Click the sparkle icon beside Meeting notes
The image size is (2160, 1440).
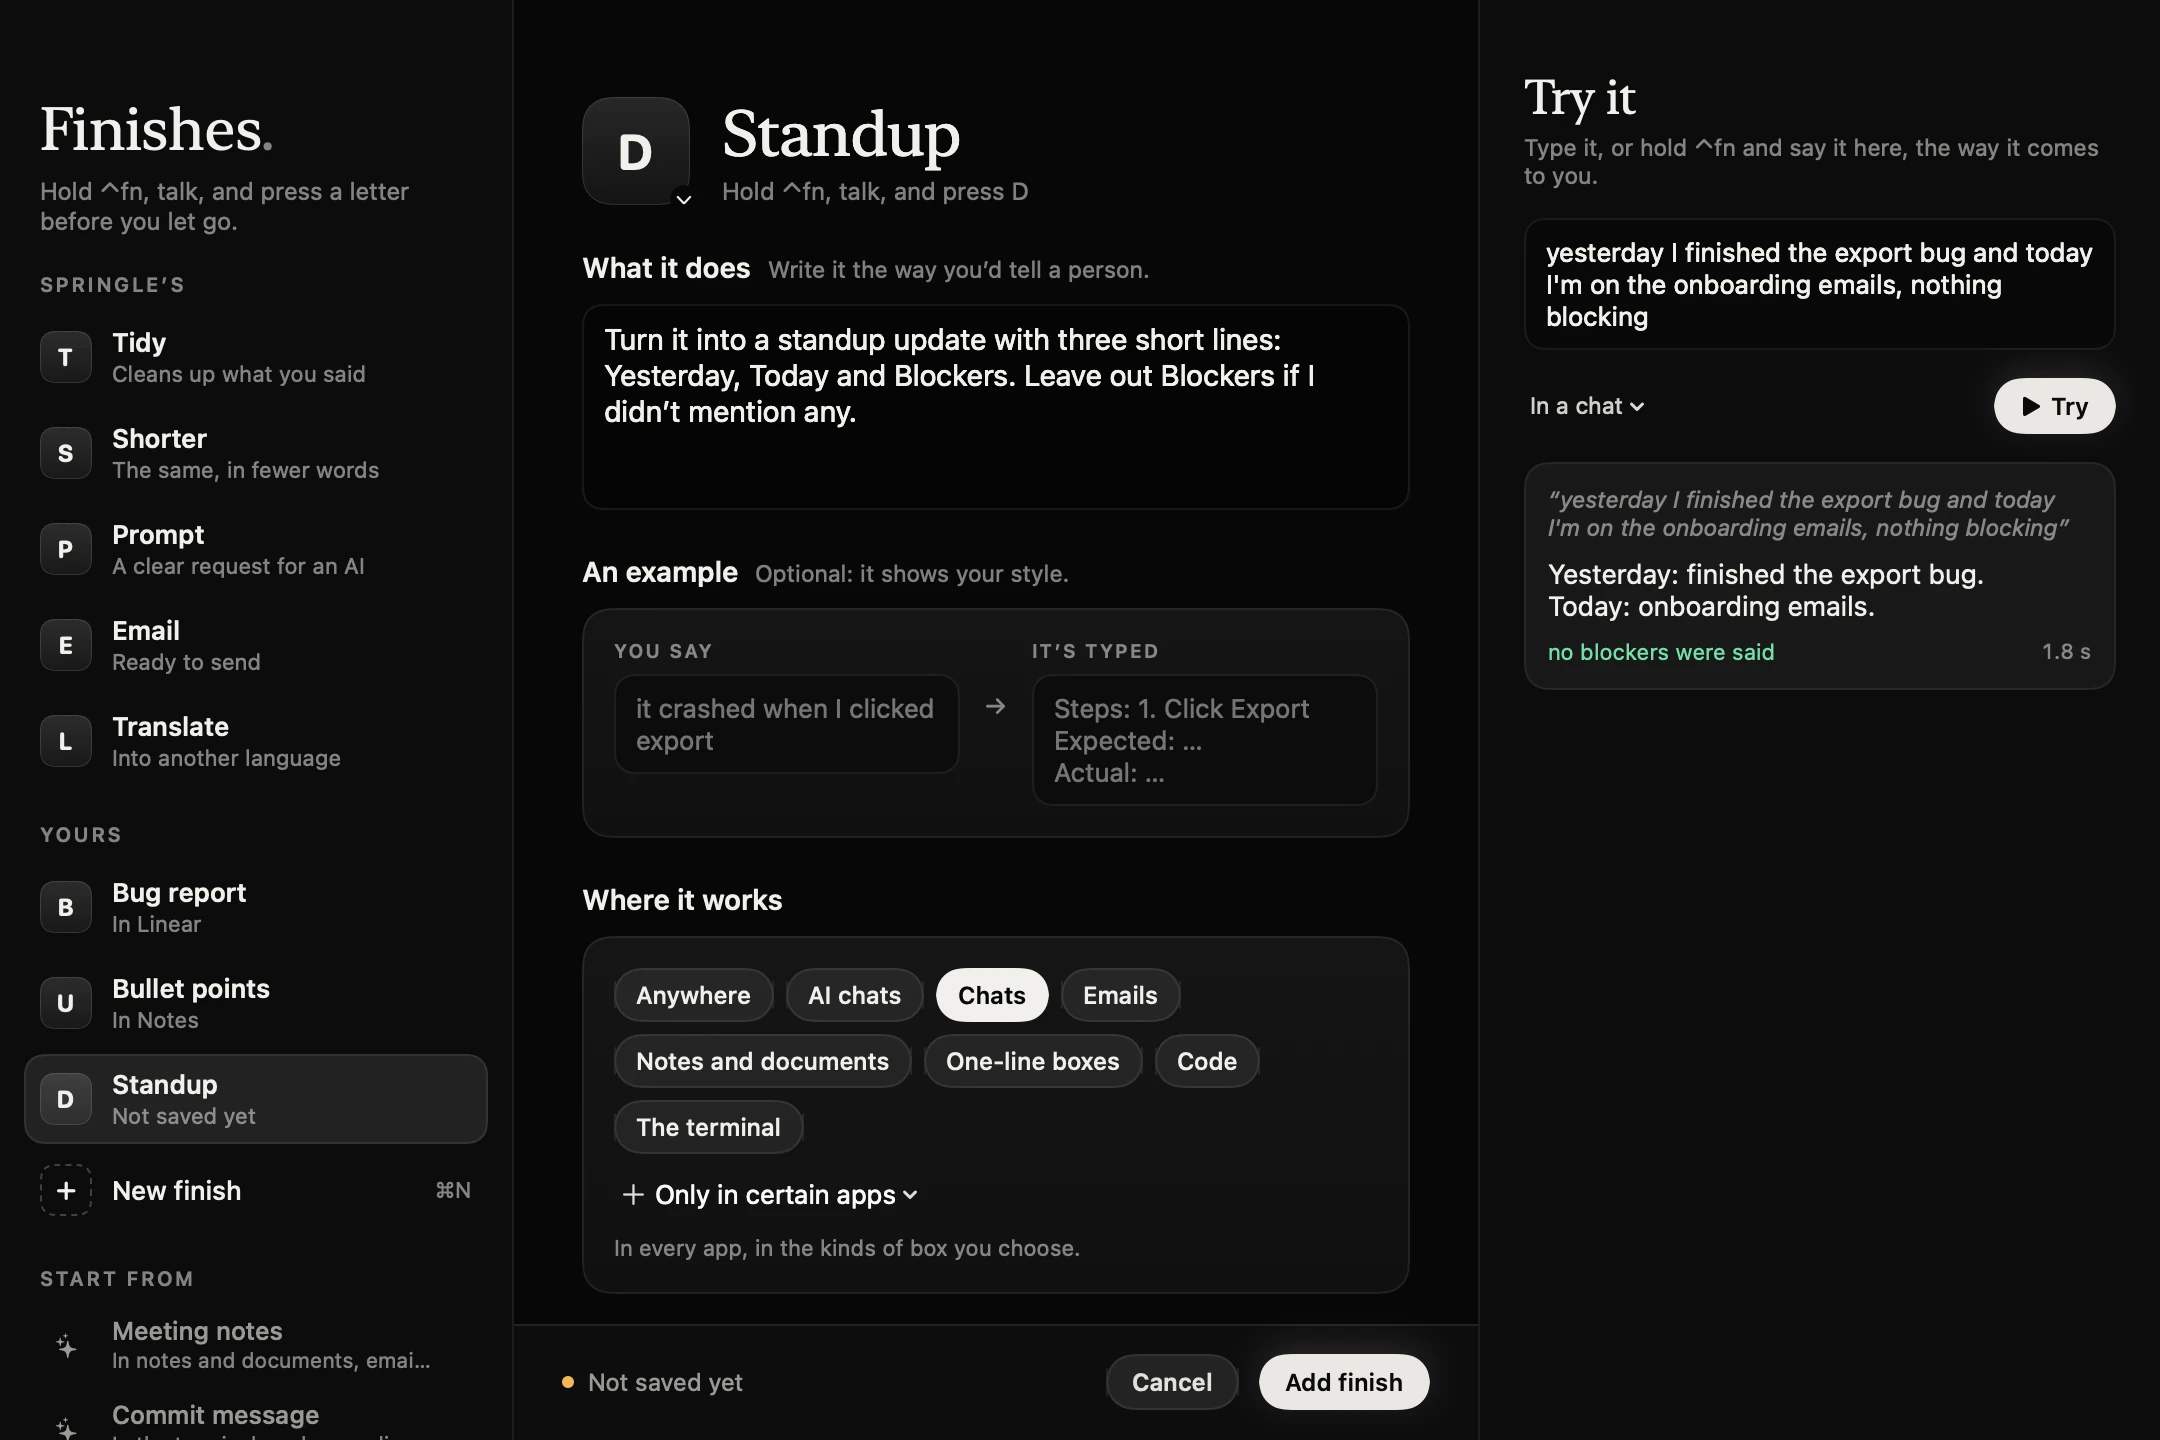click(66, 1345)
